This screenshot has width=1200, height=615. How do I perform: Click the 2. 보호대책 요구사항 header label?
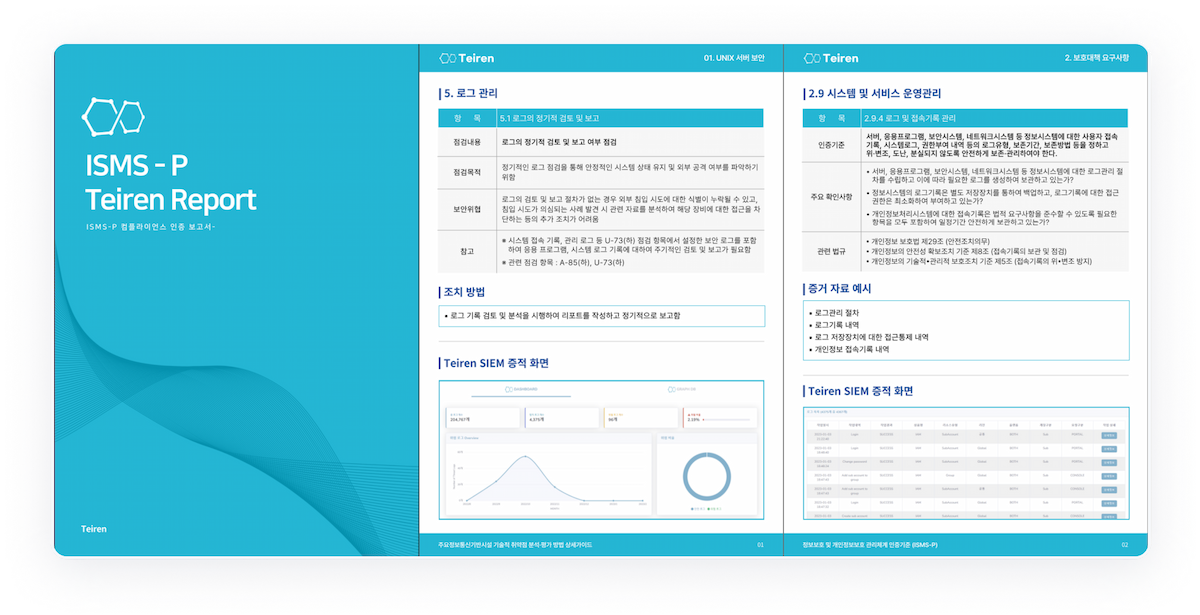click(1097, 58)
